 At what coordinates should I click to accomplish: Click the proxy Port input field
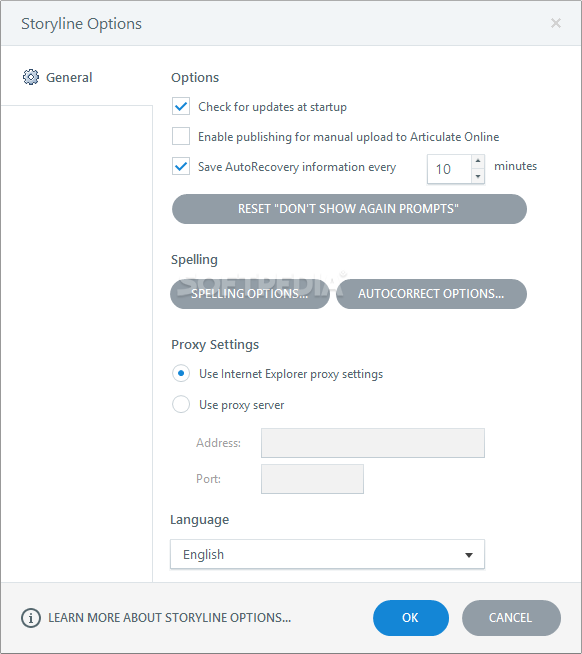point(312,479)
